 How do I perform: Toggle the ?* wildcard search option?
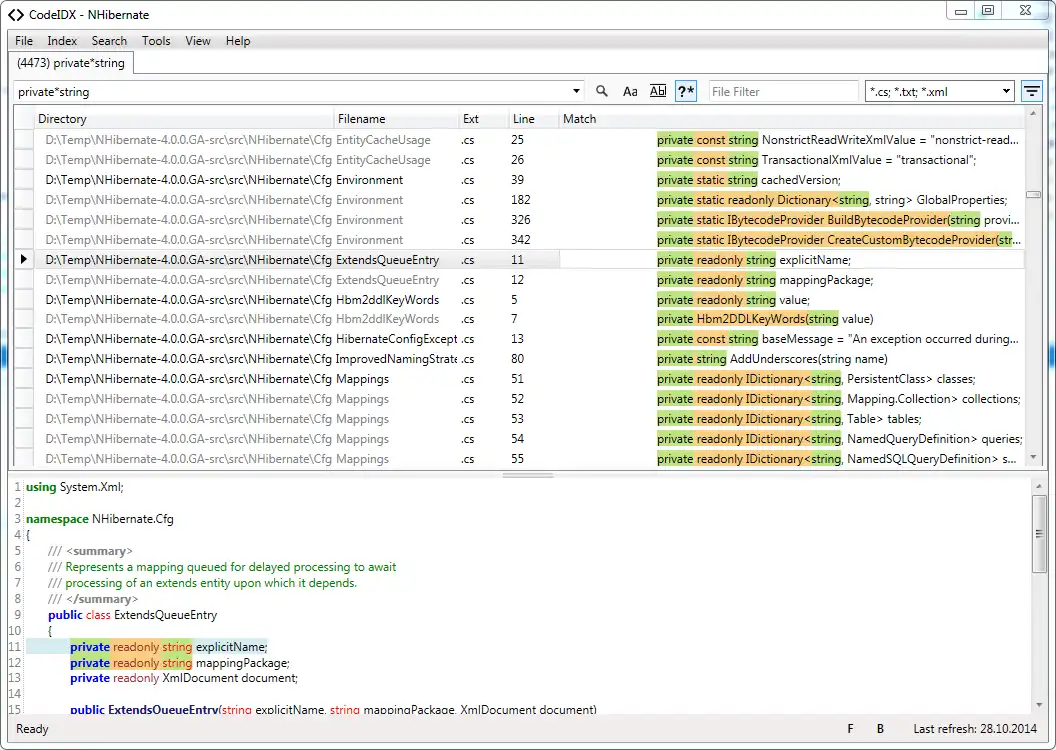tap(686, 91)
